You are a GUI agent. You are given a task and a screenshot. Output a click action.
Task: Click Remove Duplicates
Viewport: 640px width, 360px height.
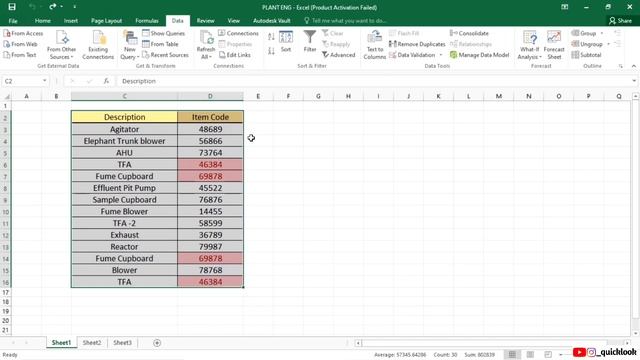click(x=417, y=44)
